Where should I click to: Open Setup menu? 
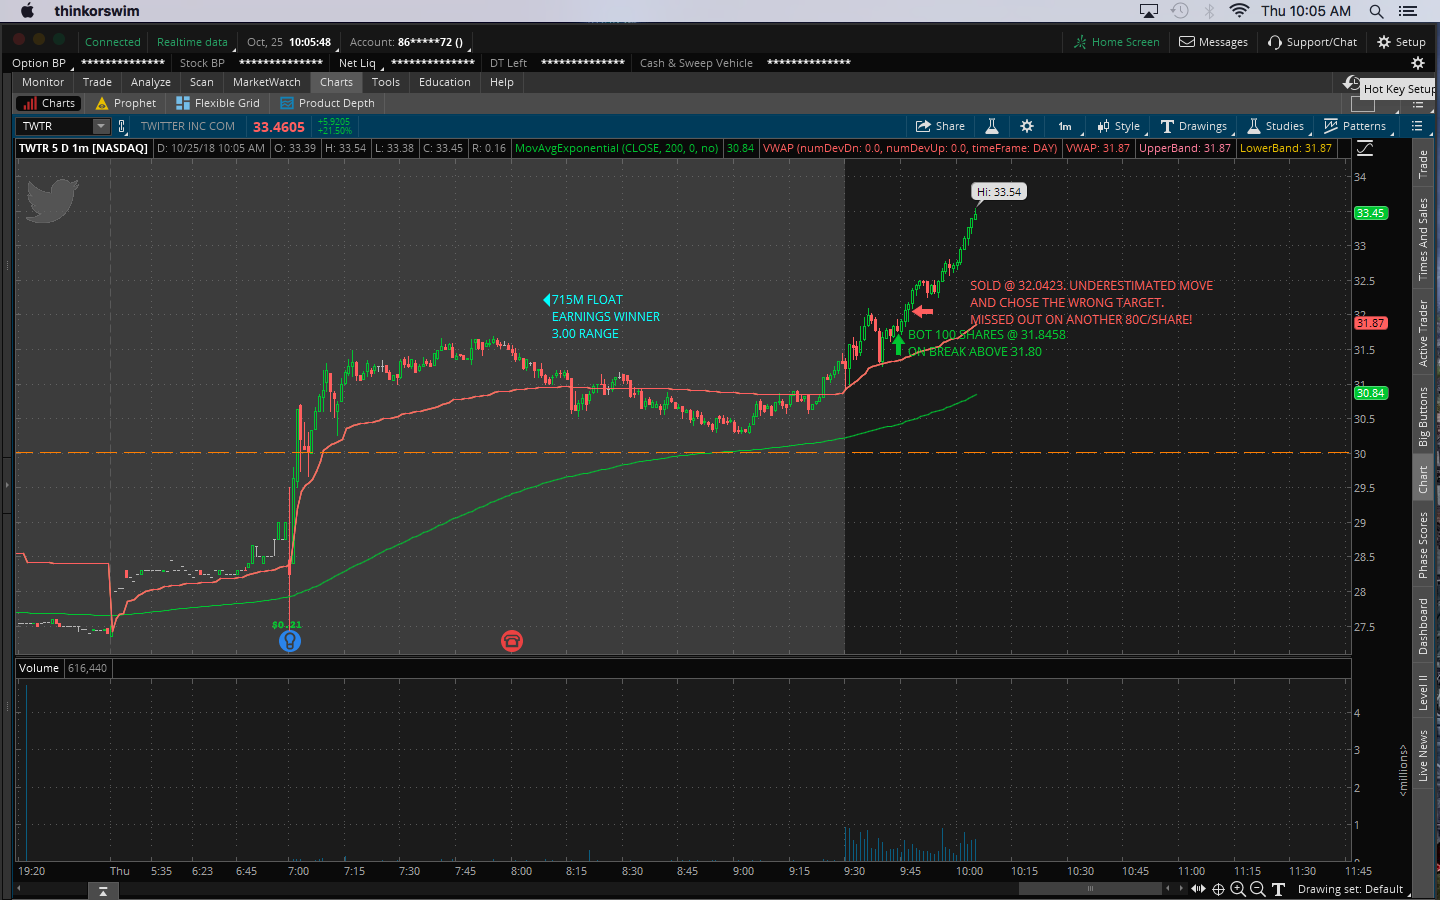pyautogui.click(x=1402, y=42)
